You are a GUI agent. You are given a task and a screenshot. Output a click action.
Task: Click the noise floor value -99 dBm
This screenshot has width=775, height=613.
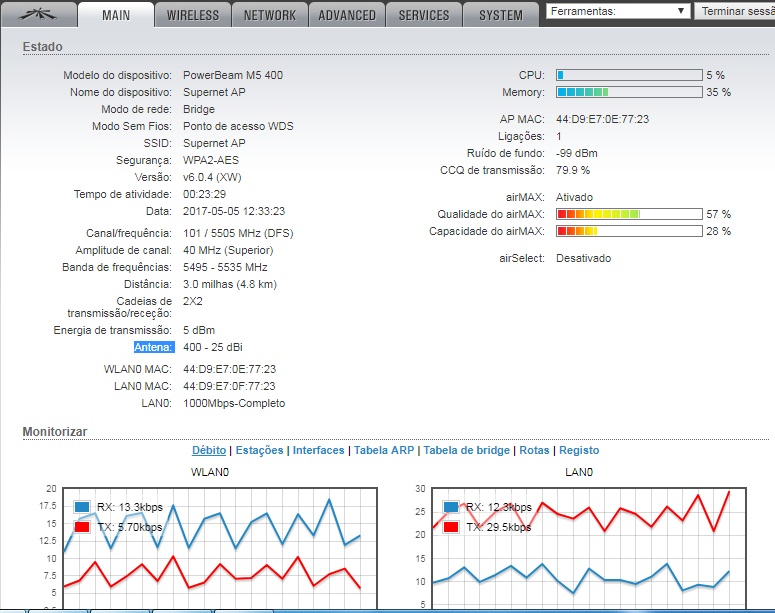click(x=576, y=153)
